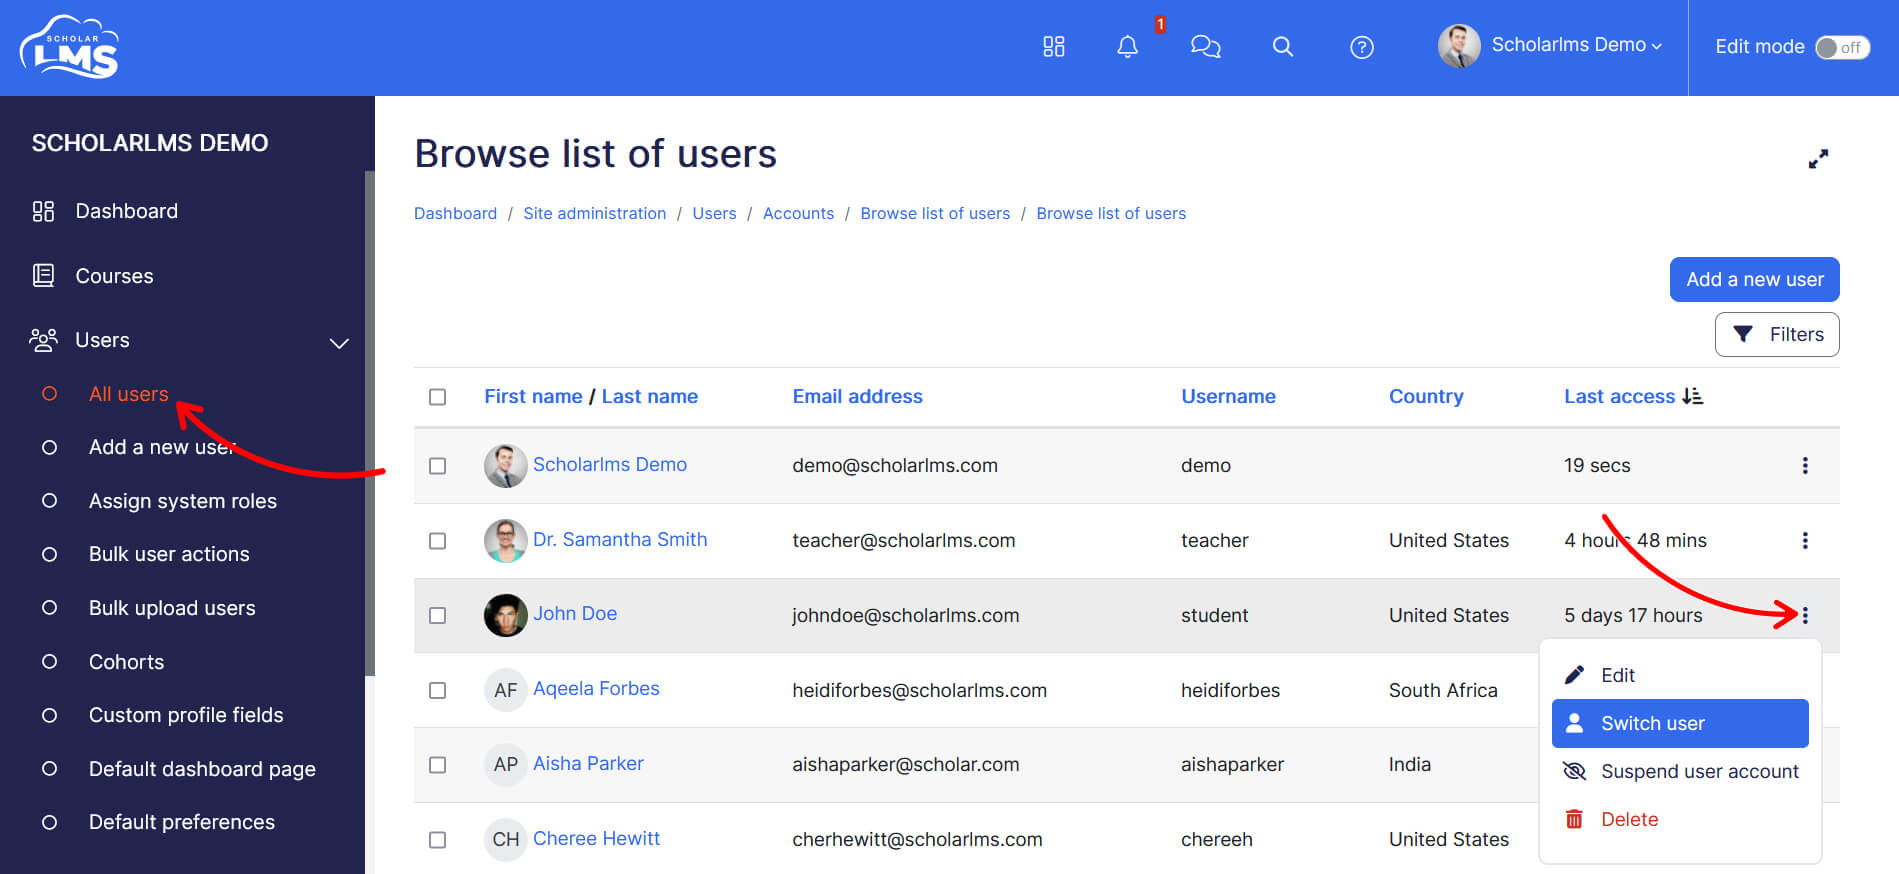Open Aisha Parker profile link
Viewport: 1899px width, 874px height.
[x=588, y=763]
